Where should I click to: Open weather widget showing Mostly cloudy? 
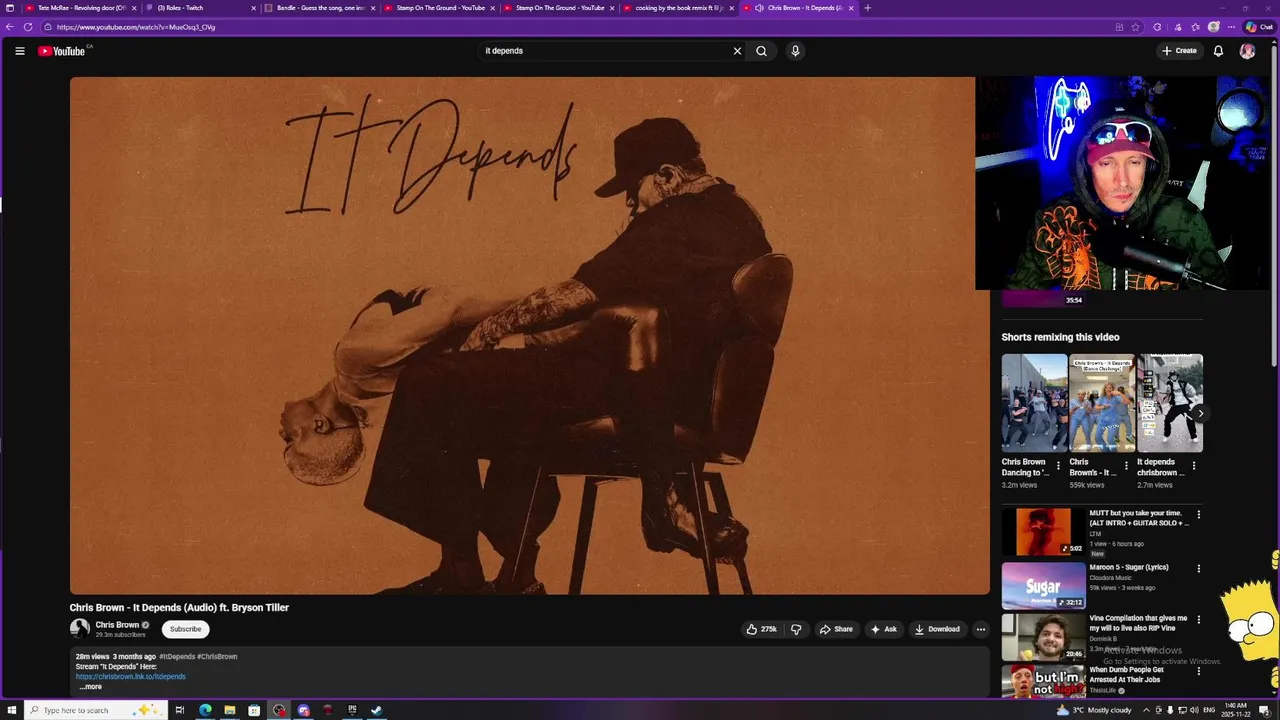1094,710
